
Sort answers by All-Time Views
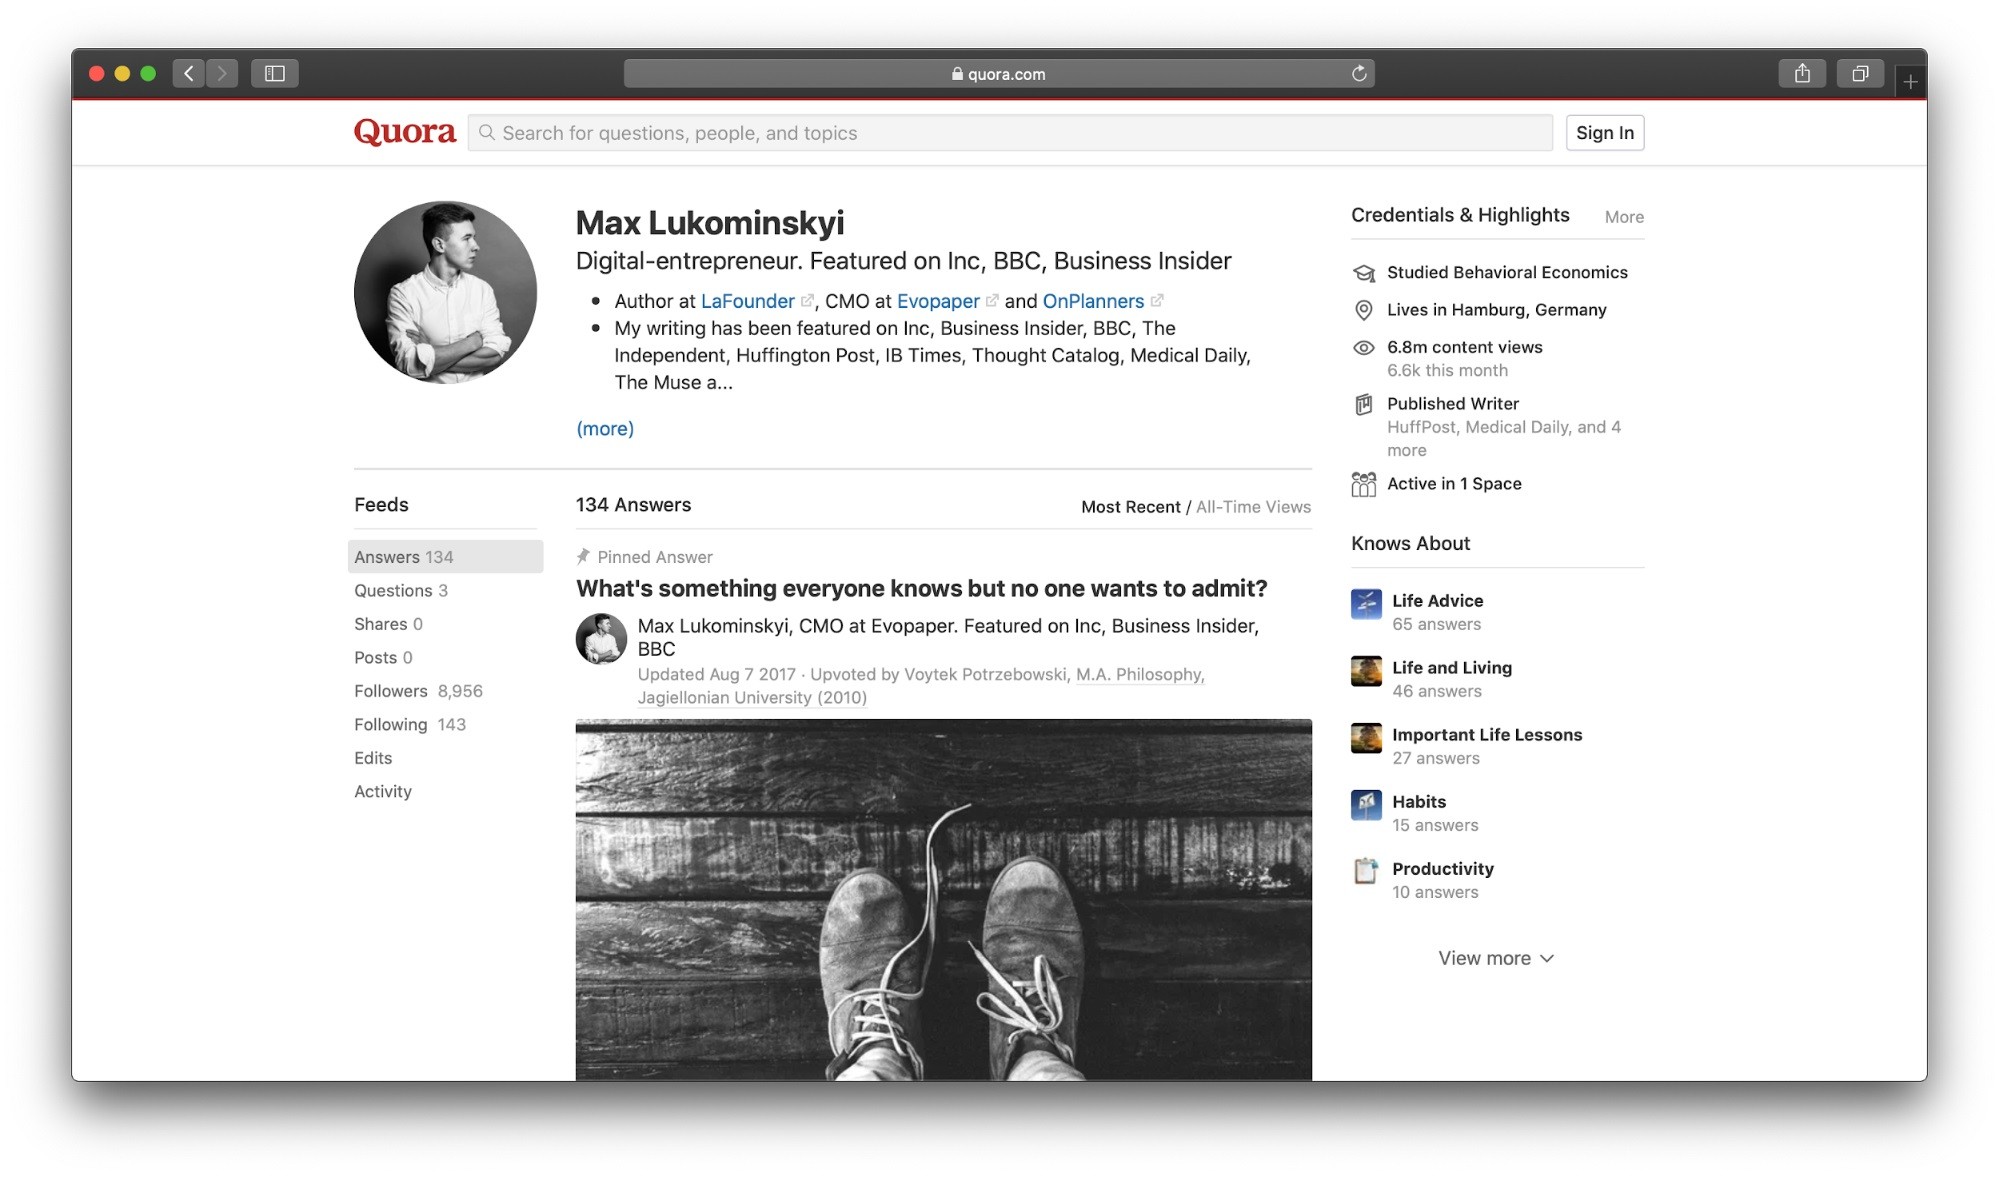coord(1252,506)
